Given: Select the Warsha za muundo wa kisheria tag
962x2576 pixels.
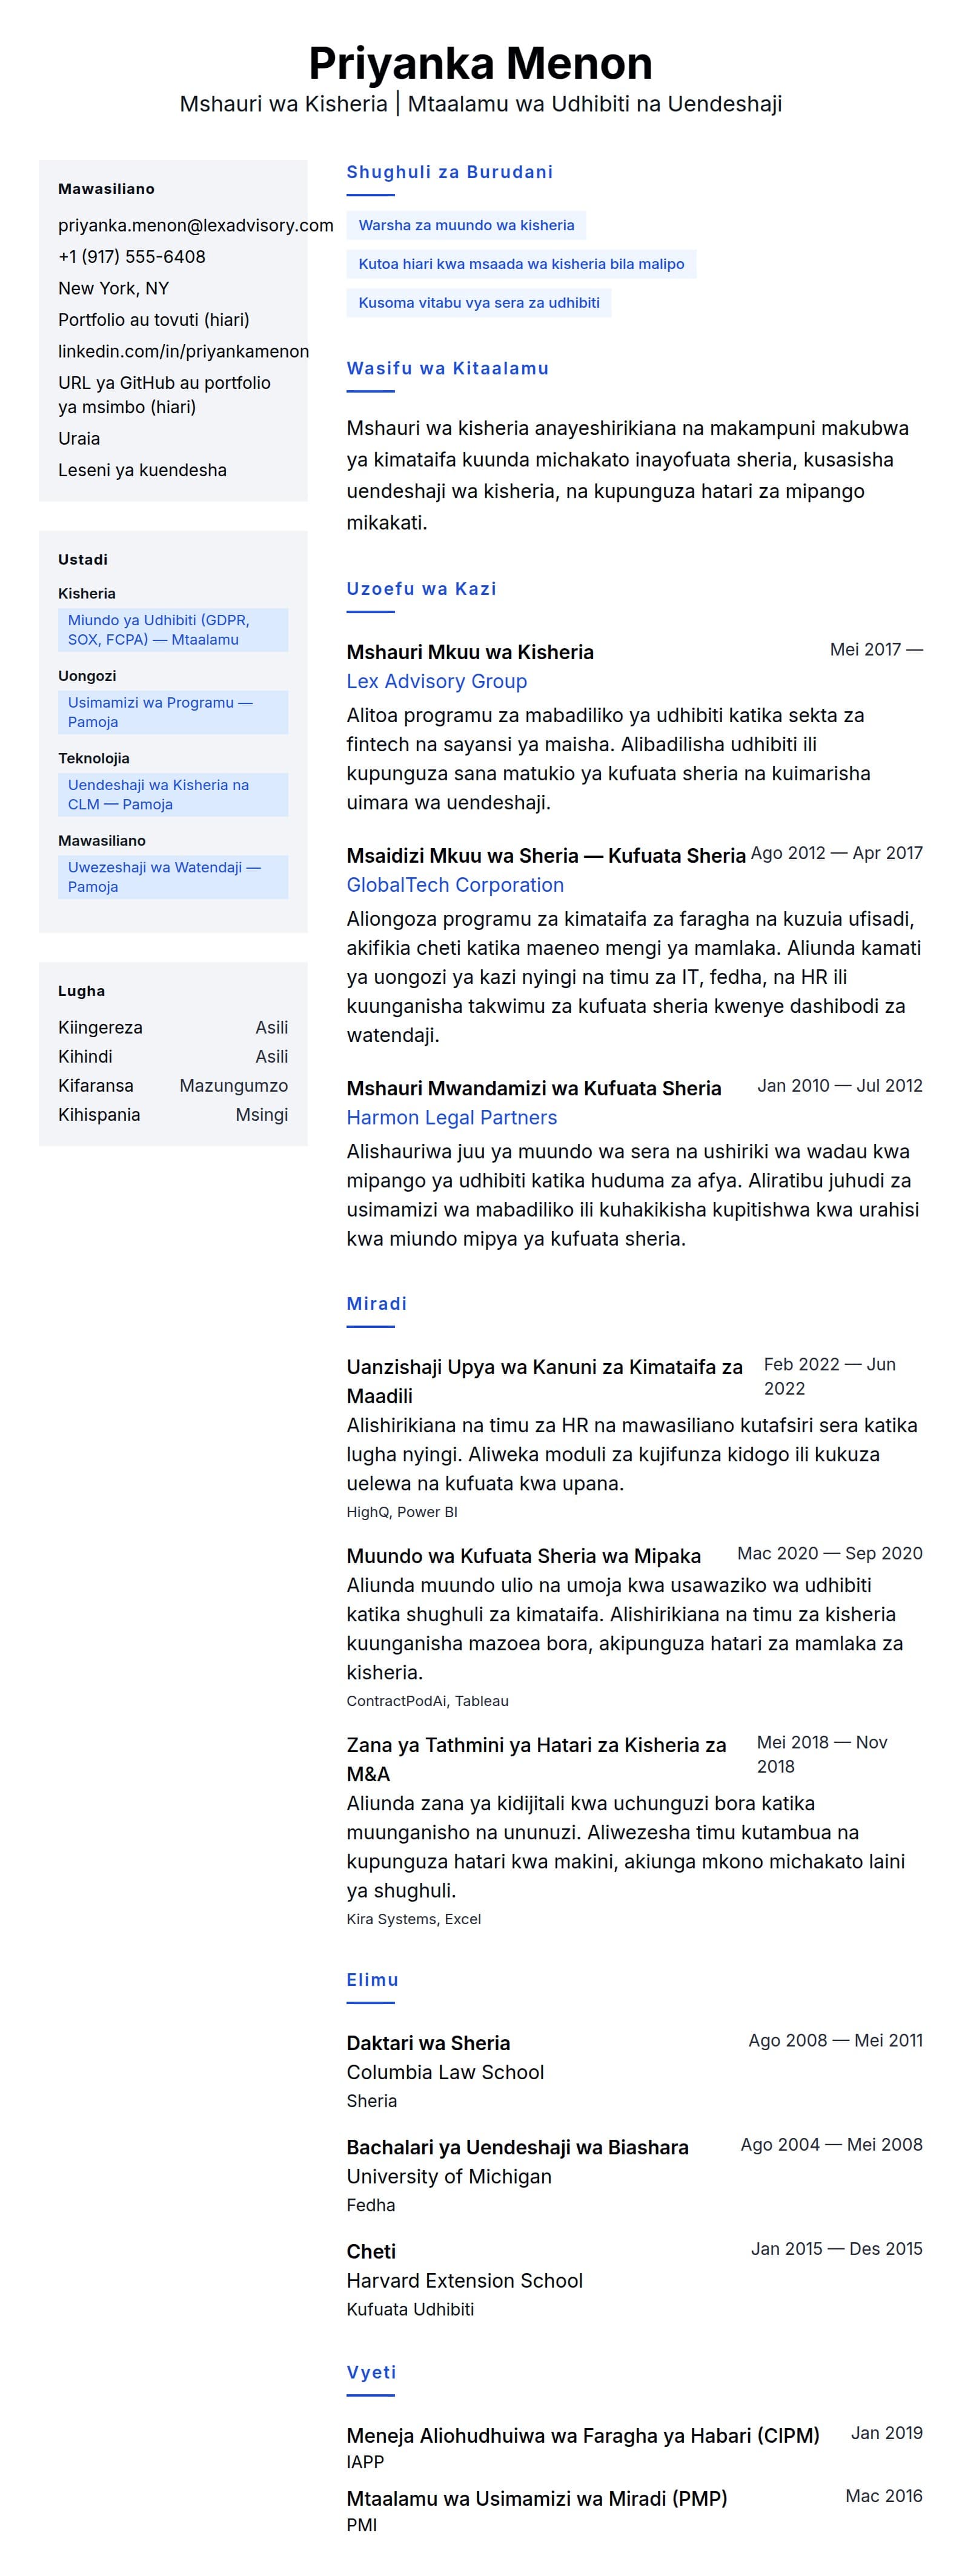Looking at the screenshot, I should click(466, 225).
